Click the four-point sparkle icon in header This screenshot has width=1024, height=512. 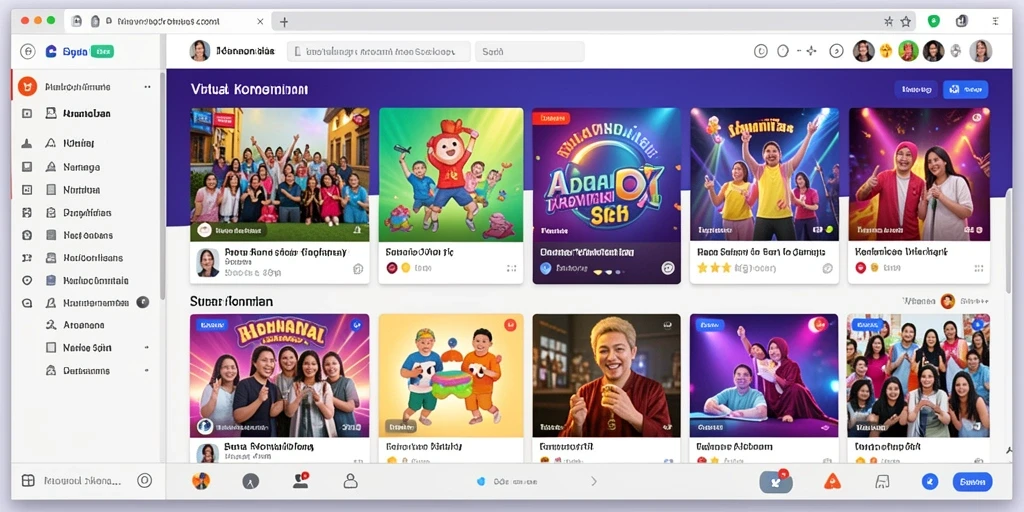811,51
